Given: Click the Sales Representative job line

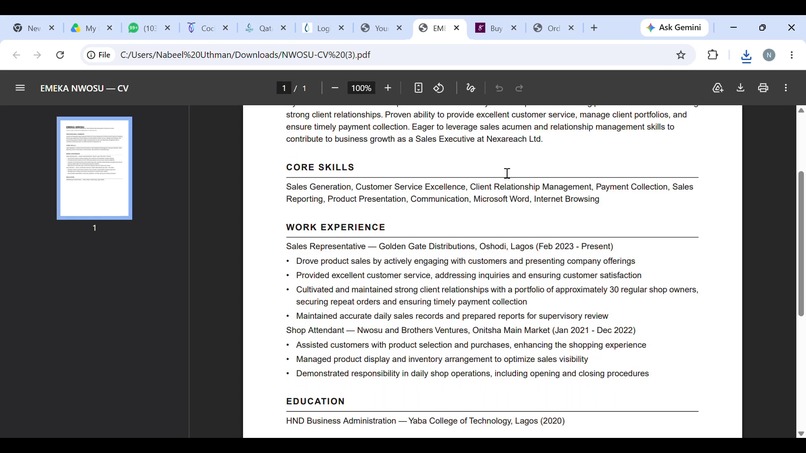Looking at the screenshot, I should (x=449, y=246).
